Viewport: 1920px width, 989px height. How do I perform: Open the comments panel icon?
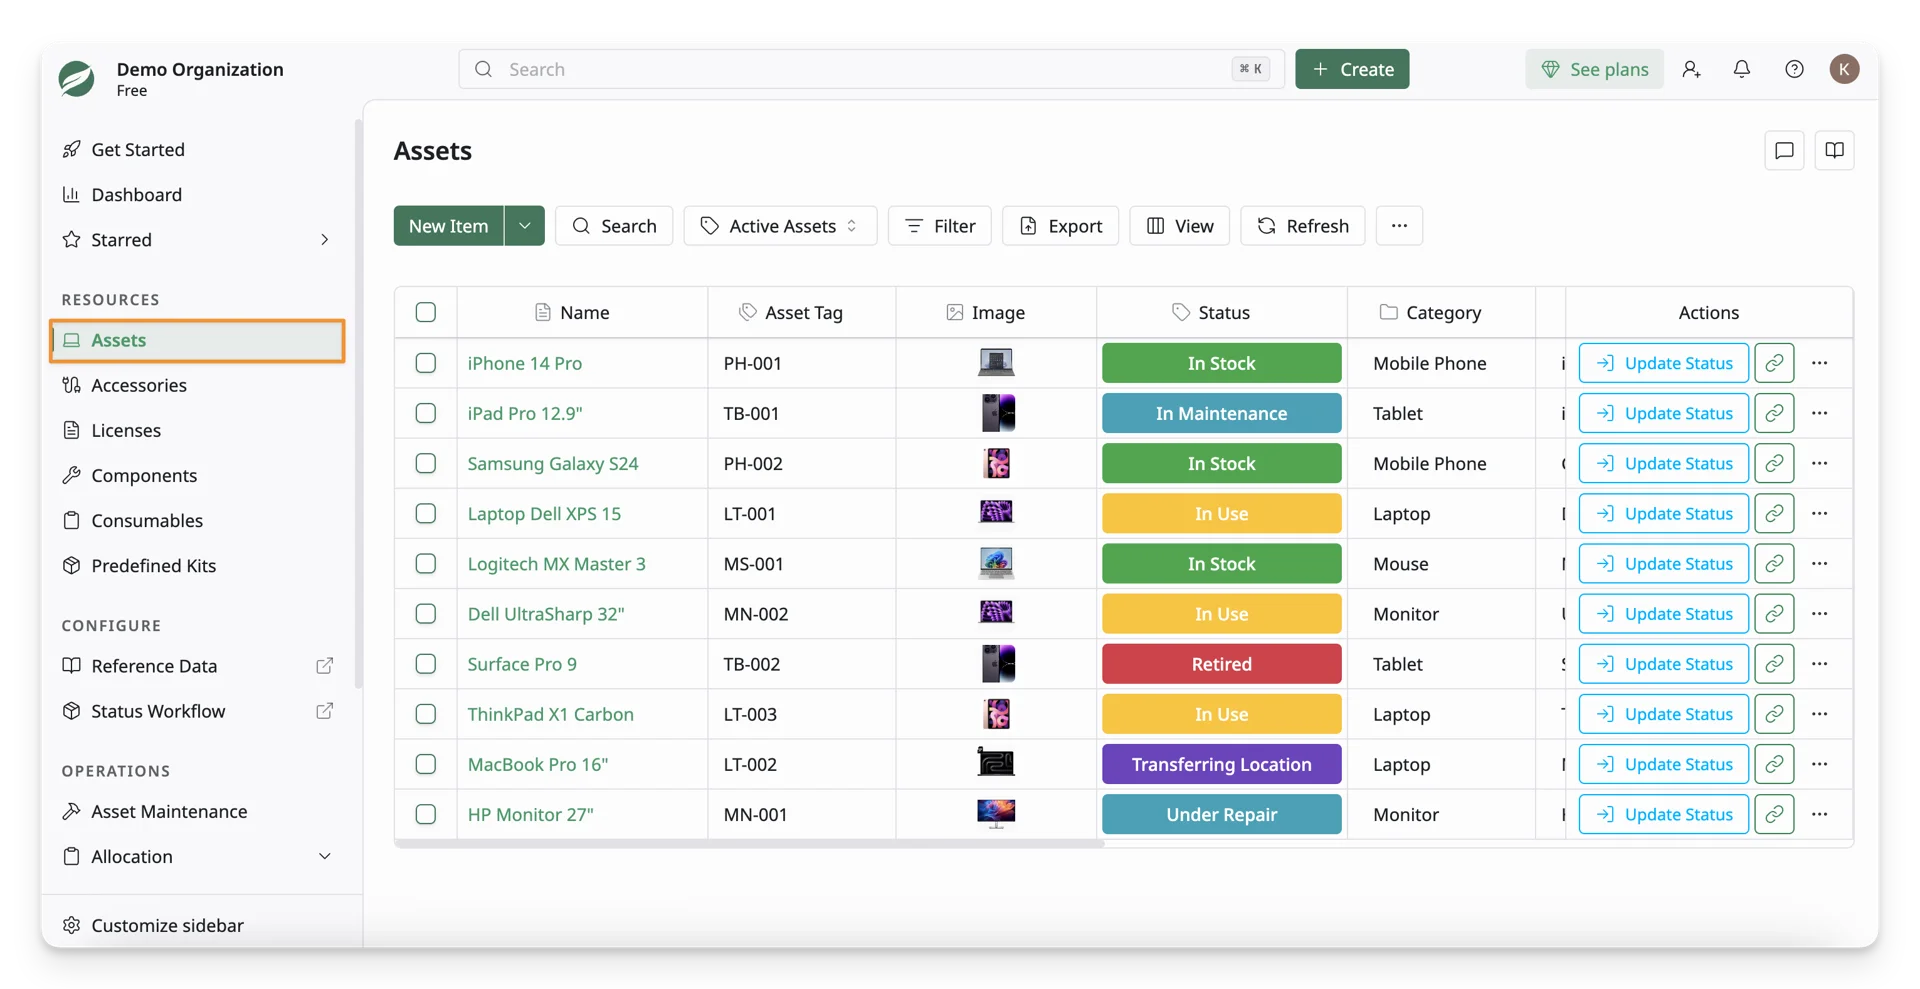click(x=1784, y=151)
